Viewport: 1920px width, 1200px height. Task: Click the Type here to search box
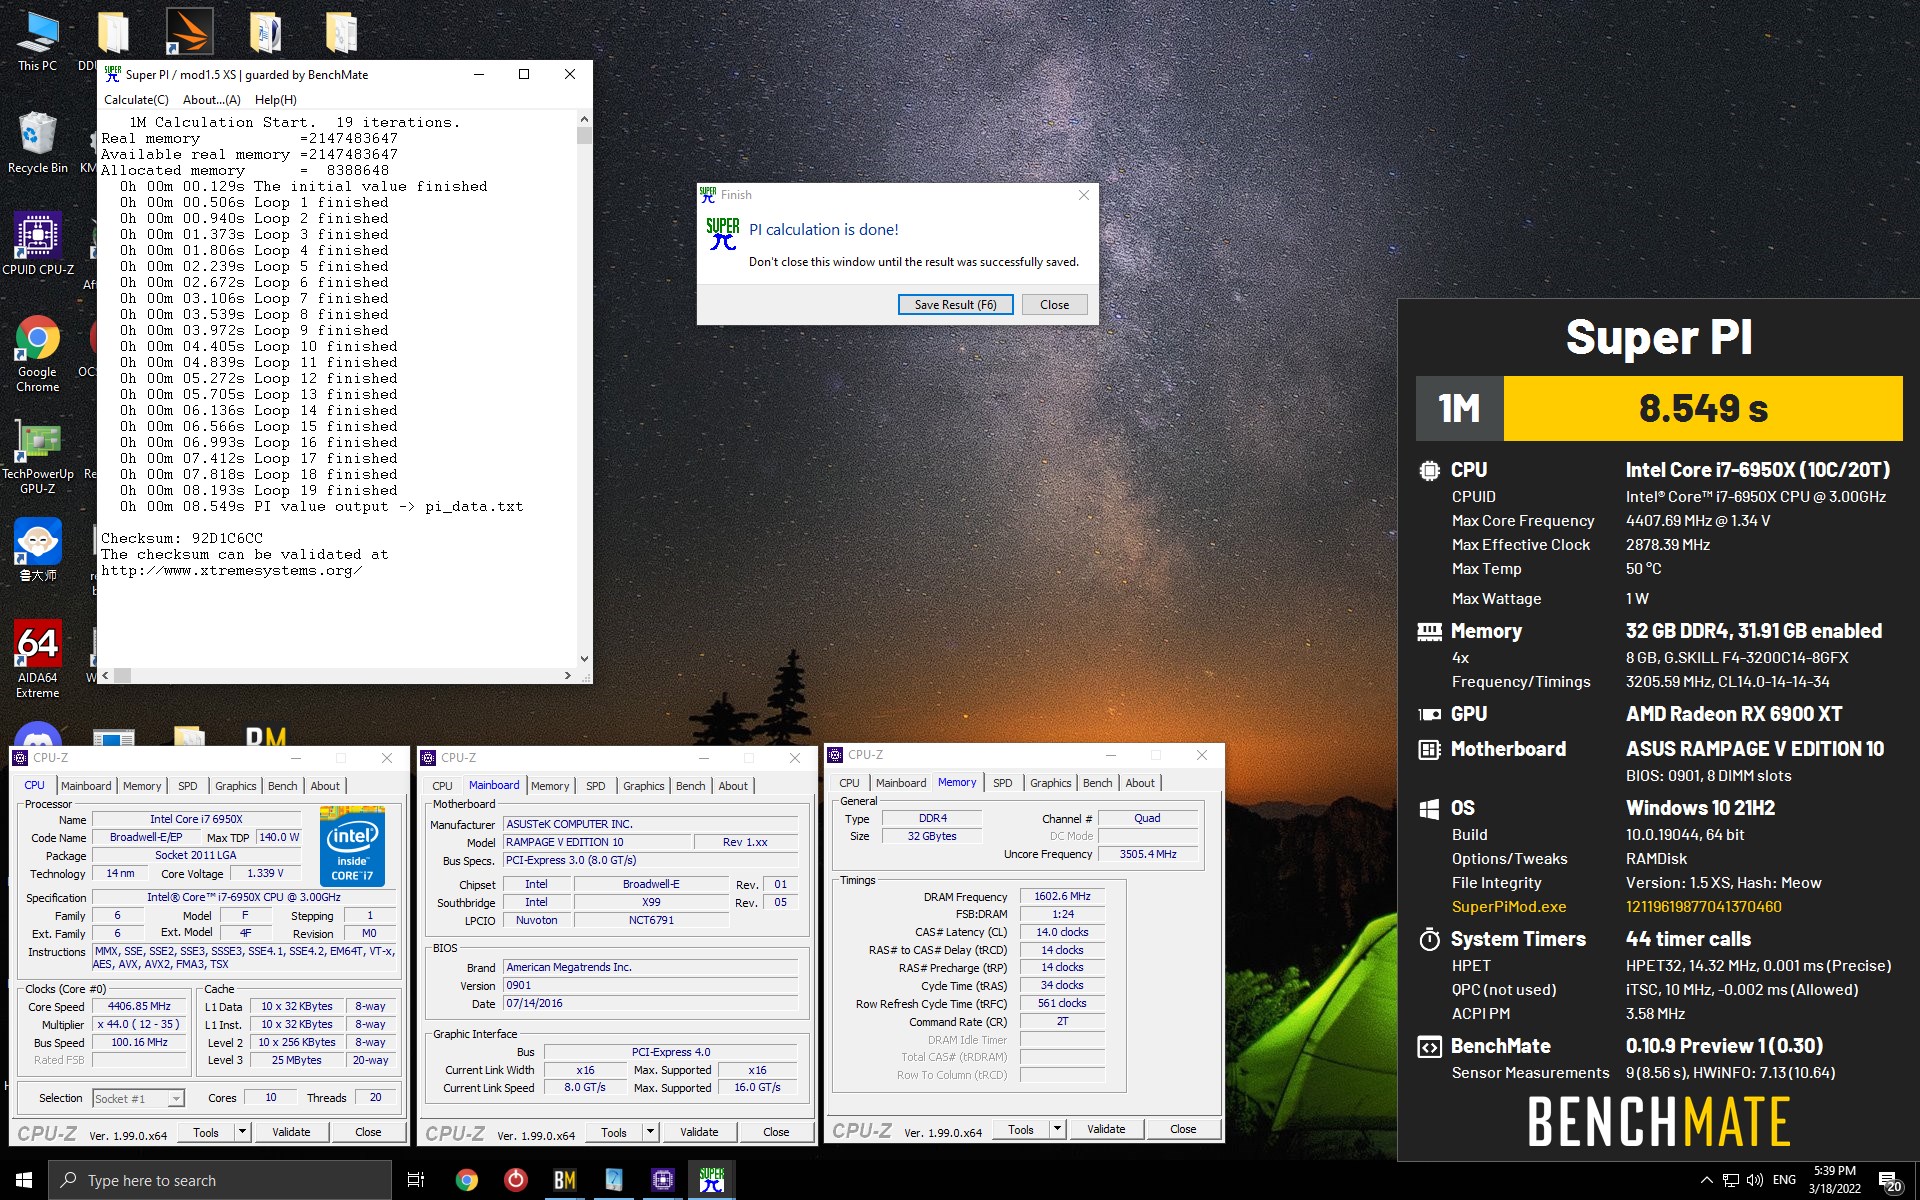point(220,1180)
